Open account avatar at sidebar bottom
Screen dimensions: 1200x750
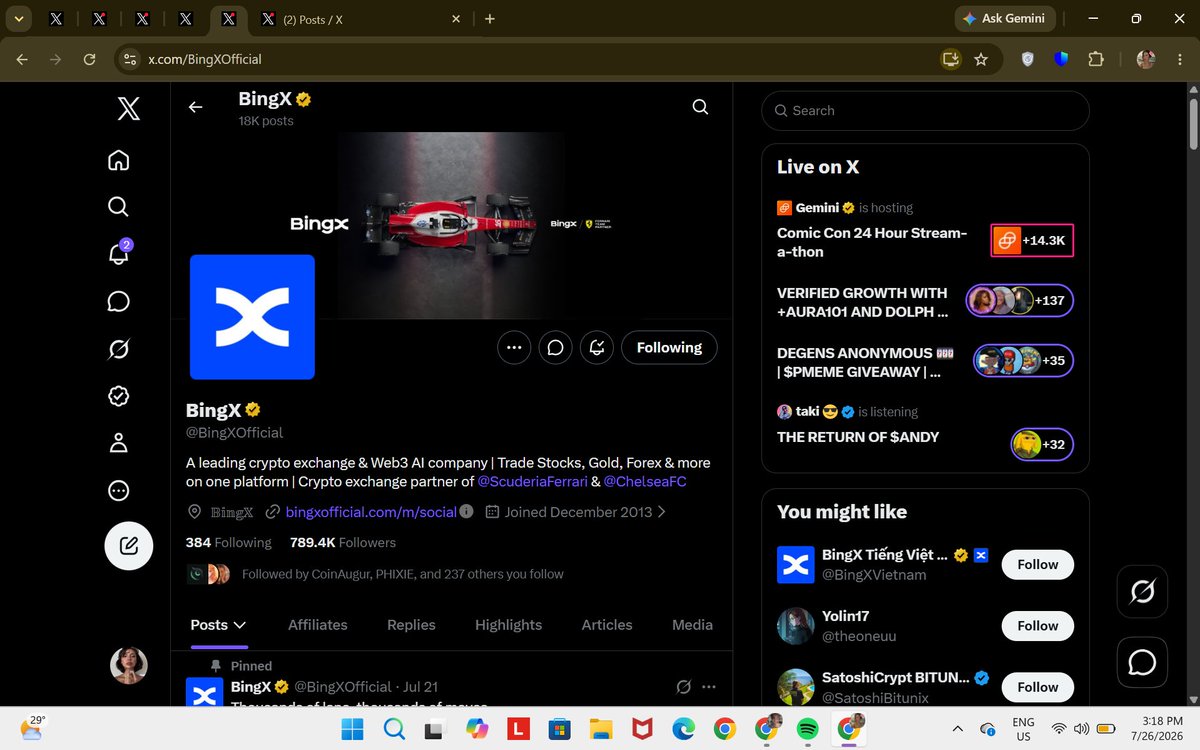(x=128, y=666)
